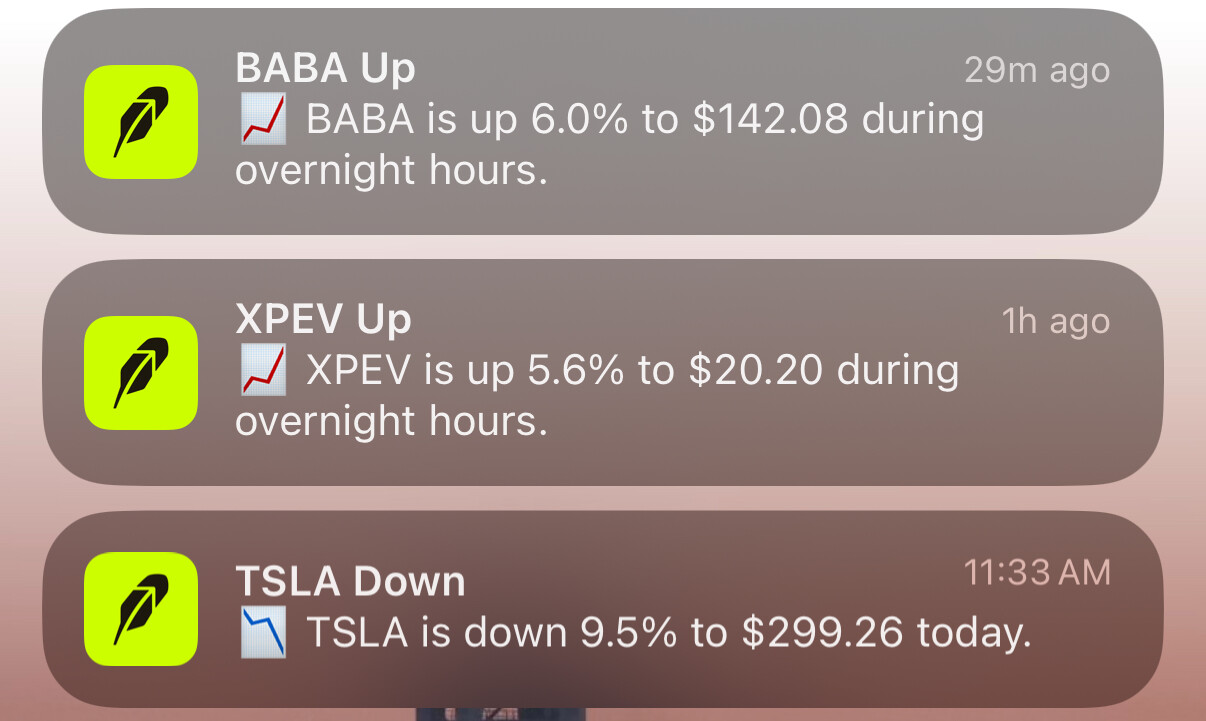Select the $20.20 price in the XPEV alert
1206x721 pixels.
tap(756, 370)
